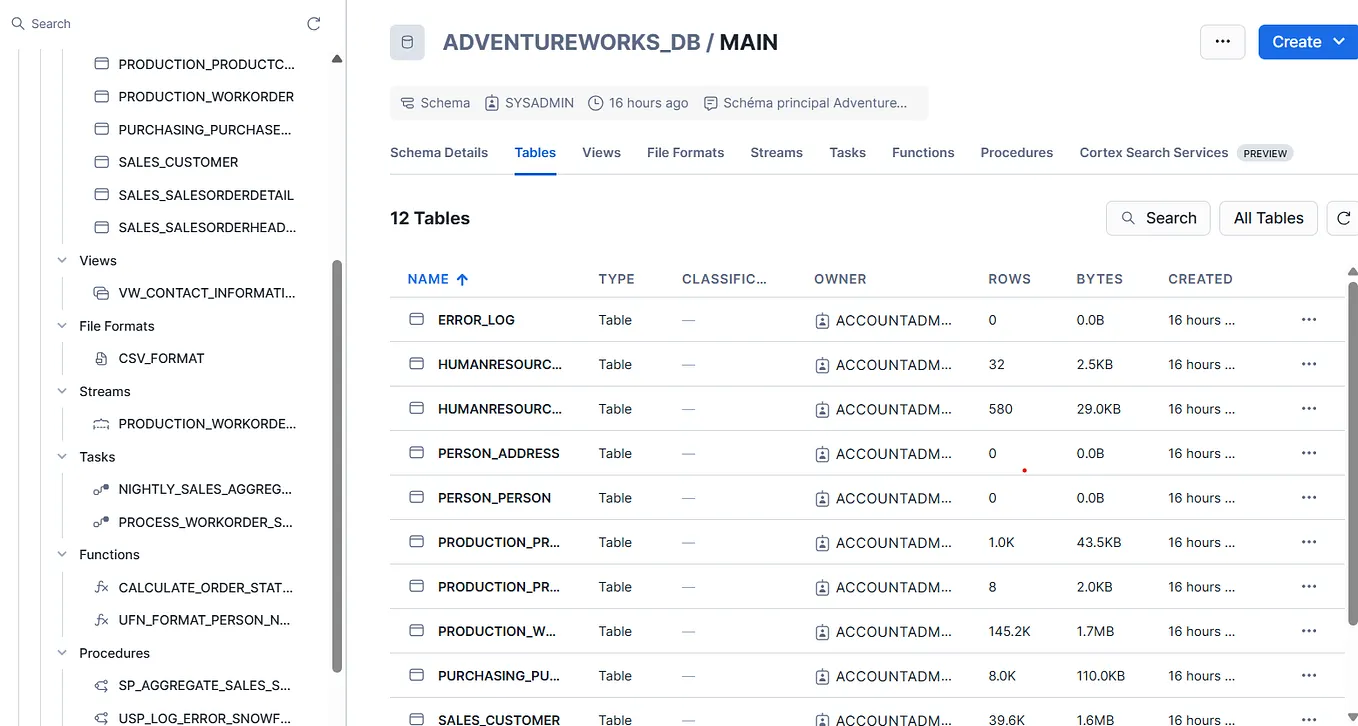Click the task icon beside PROCESS_WORKORDER_S
Viewport: 1358px width, 726px height.
(x=101, y=521)
